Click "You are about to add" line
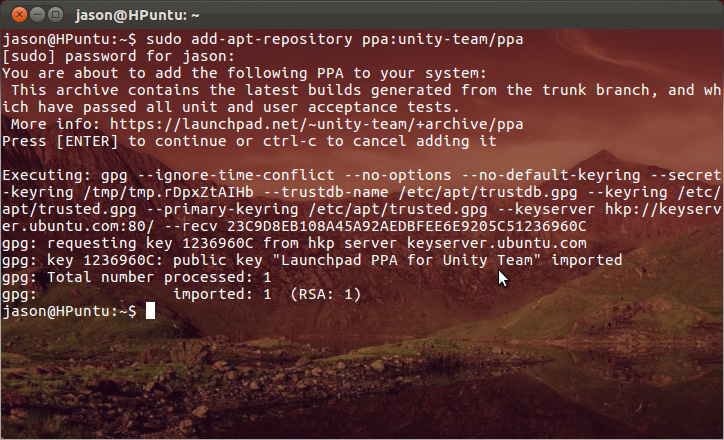 point(245,73)
